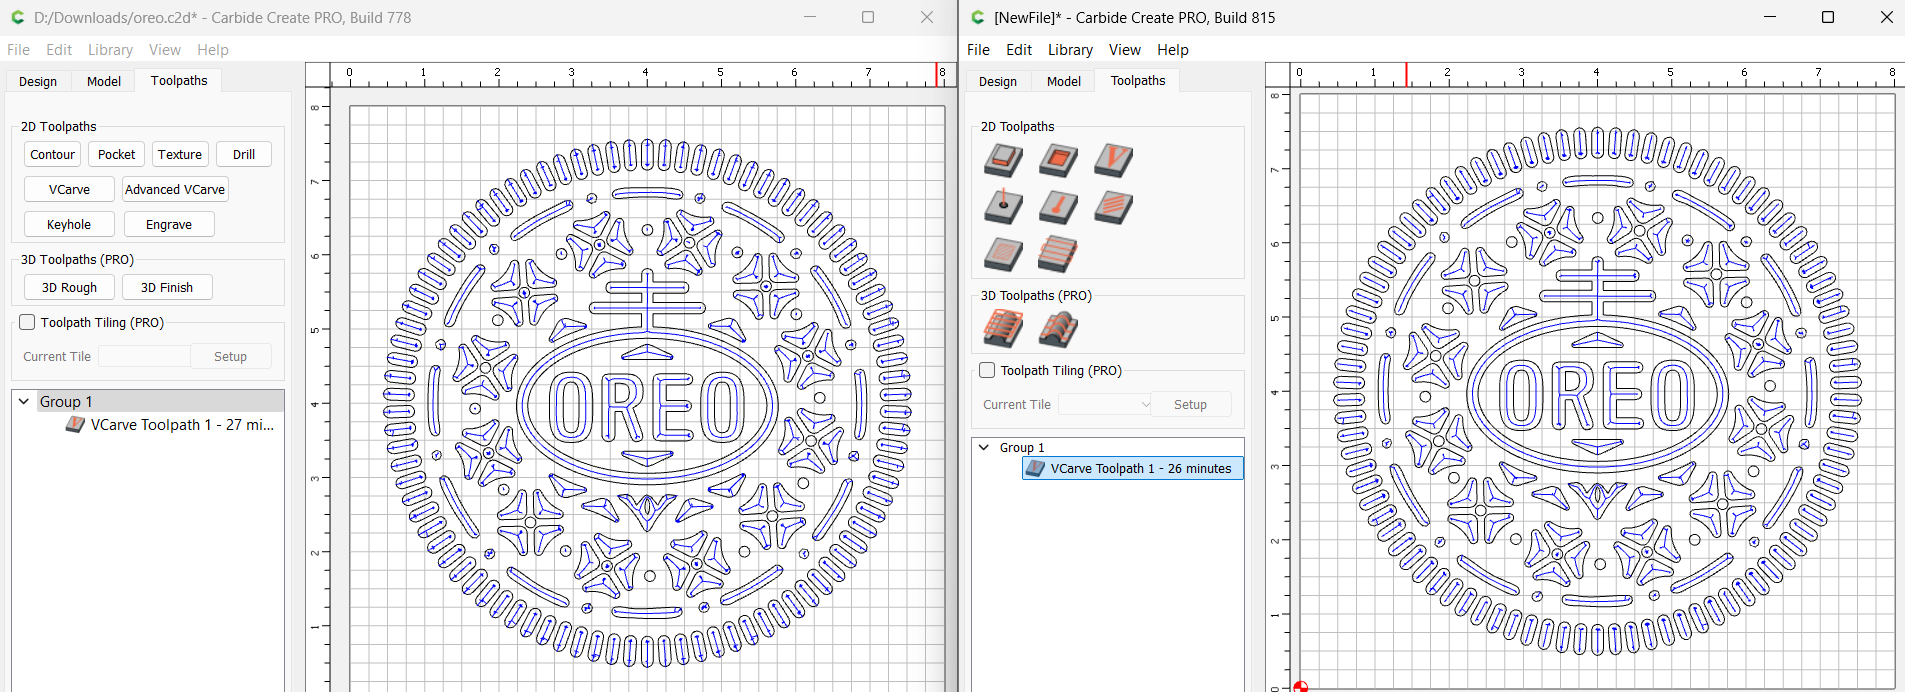Image resolution: width=1905 pixels, height=692 pixels.
Task: Switch to Model tab in oreo.c2d window
Action: [x=104, y=81]
